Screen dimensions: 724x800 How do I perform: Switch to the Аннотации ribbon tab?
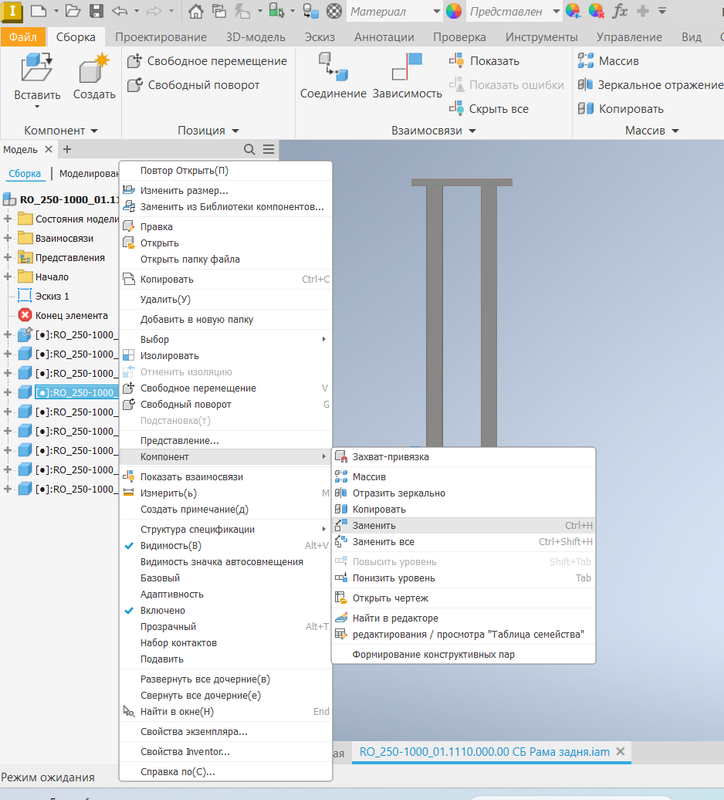pos(384,37)
